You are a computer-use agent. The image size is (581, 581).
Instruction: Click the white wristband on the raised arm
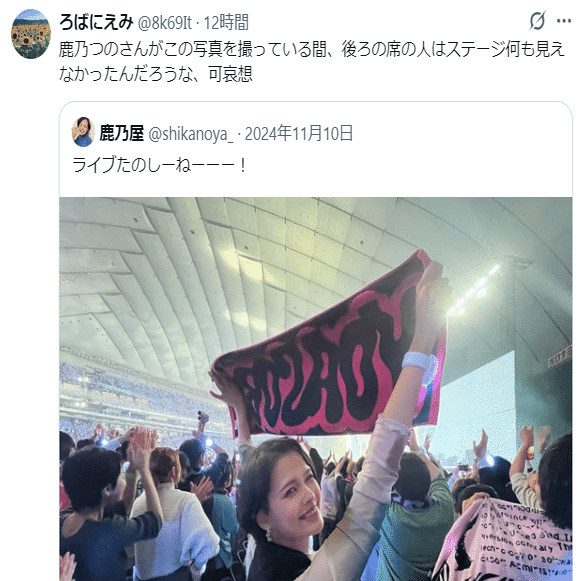[x=418, y=360]
